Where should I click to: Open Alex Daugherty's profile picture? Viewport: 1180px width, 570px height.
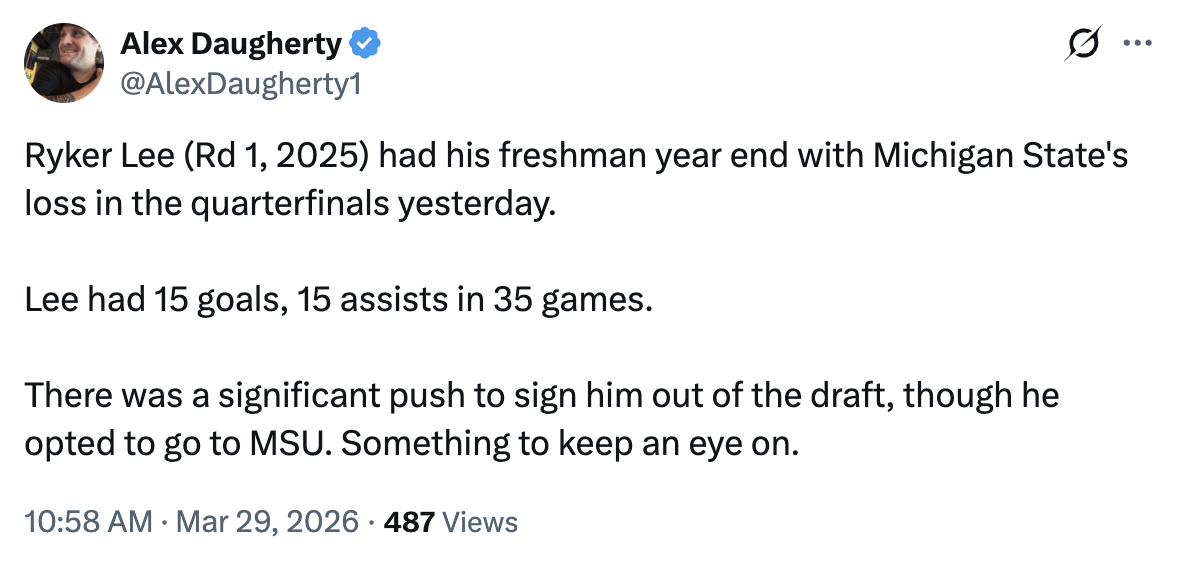tap(65, 62)
